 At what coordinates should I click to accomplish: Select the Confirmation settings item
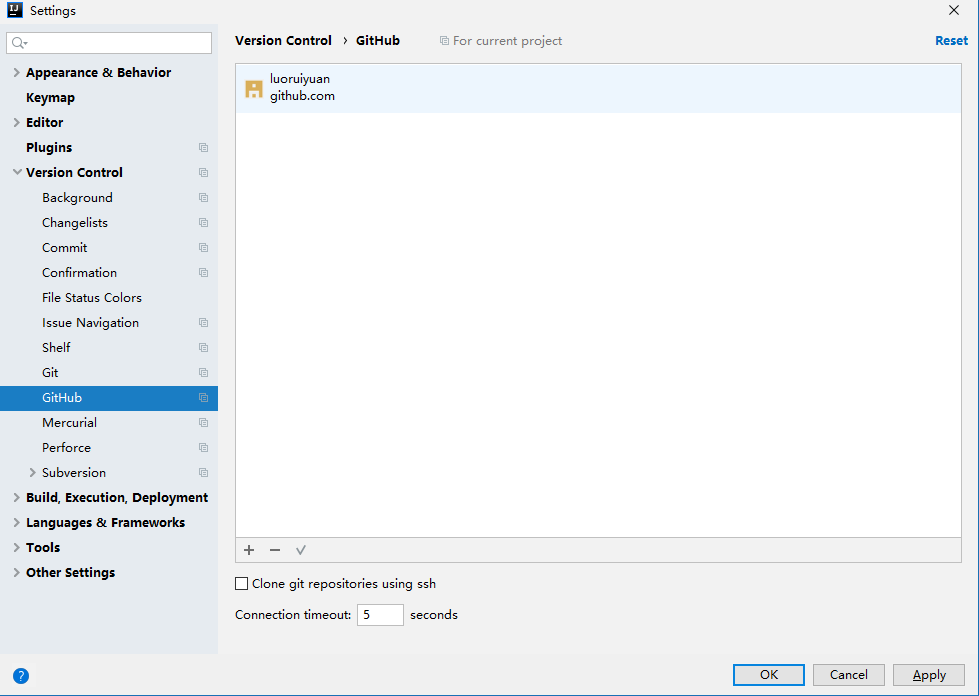click(79, 273)
